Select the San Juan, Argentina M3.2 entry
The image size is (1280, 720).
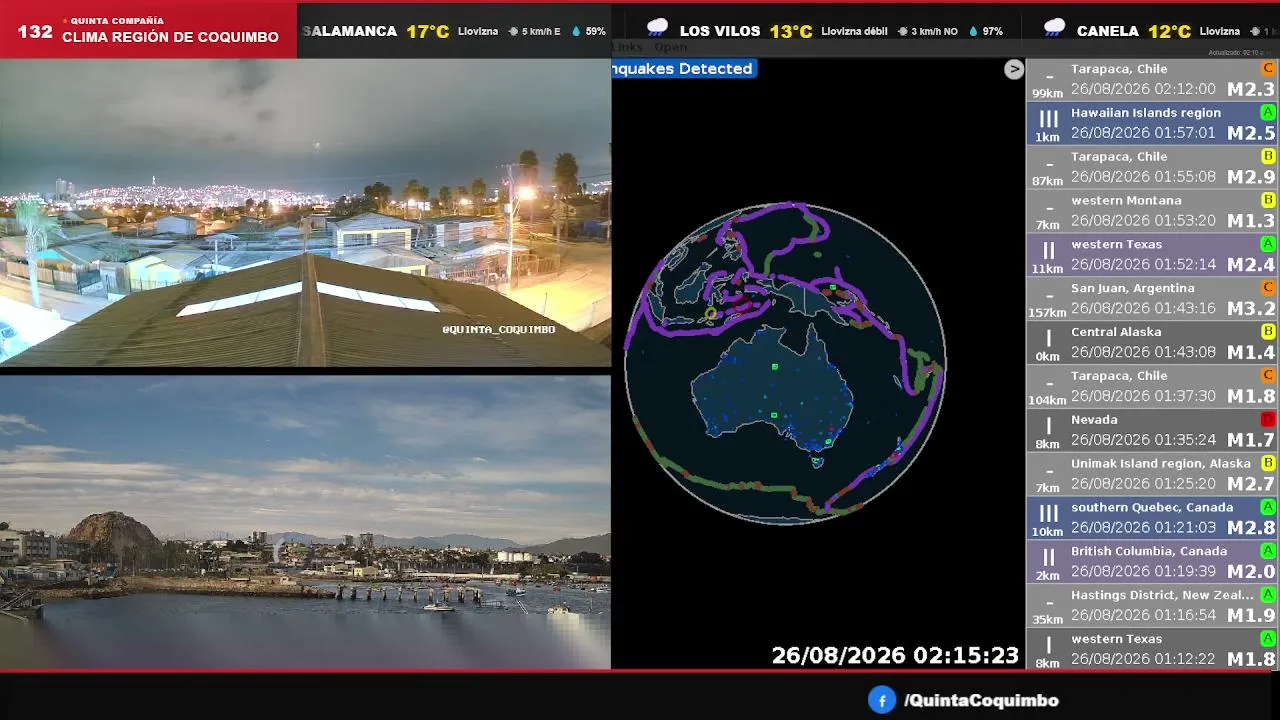coord(1152,298)
